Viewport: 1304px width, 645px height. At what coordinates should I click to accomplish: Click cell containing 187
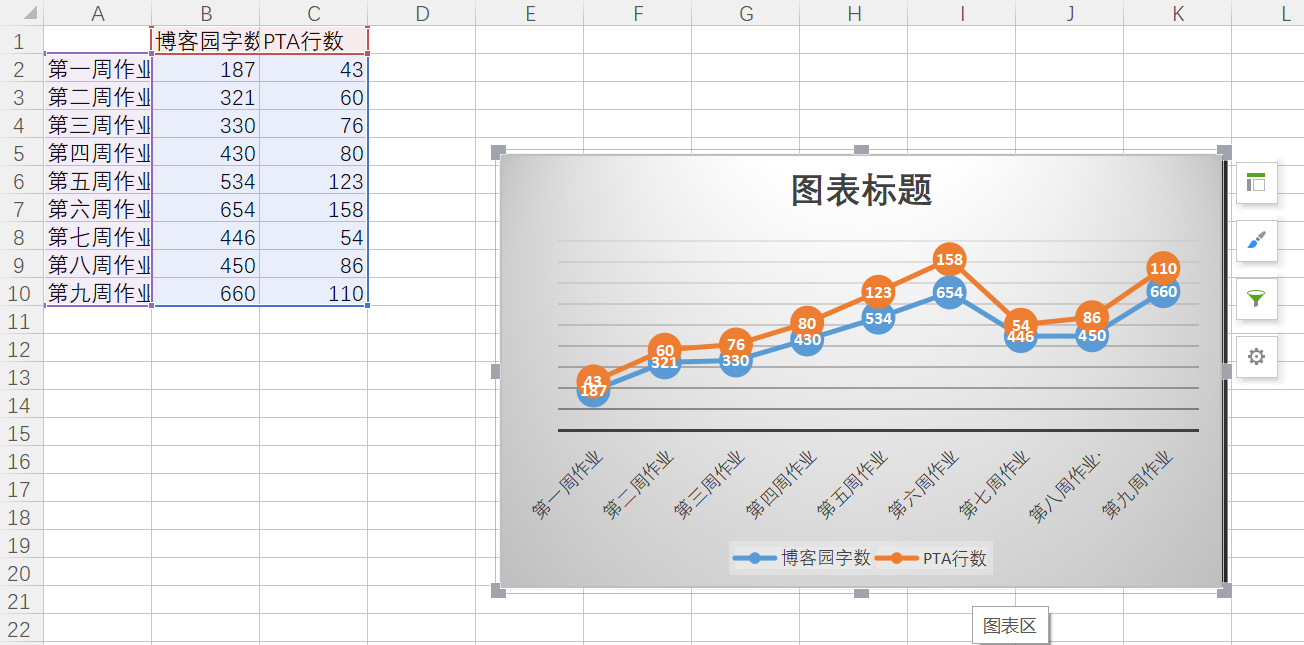206,69
